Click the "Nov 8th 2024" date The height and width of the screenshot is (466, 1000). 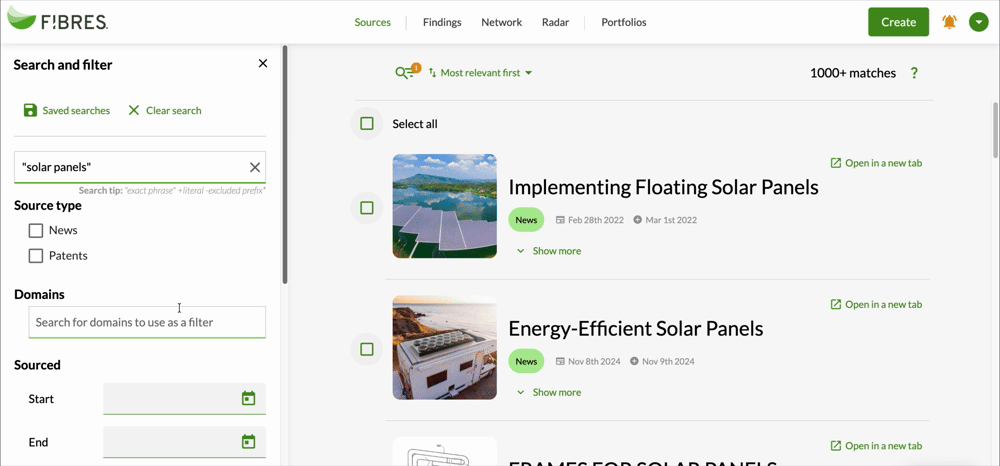[594, 361]
